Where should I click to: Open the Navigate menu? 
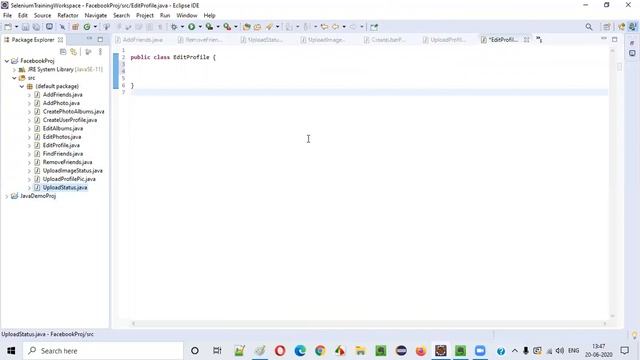(x=96, y=16)
